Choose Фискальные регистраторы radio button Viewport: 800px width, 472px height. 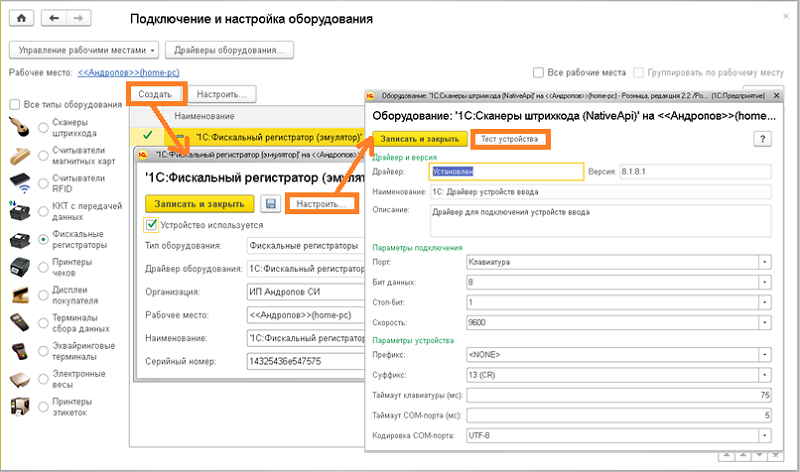coord(43,239)
